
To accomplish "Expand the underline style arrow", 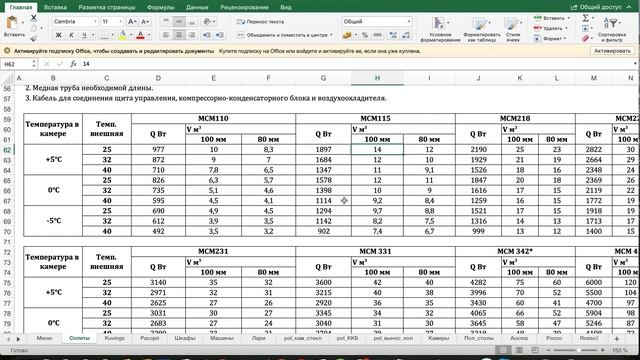I will pos(93,35).
